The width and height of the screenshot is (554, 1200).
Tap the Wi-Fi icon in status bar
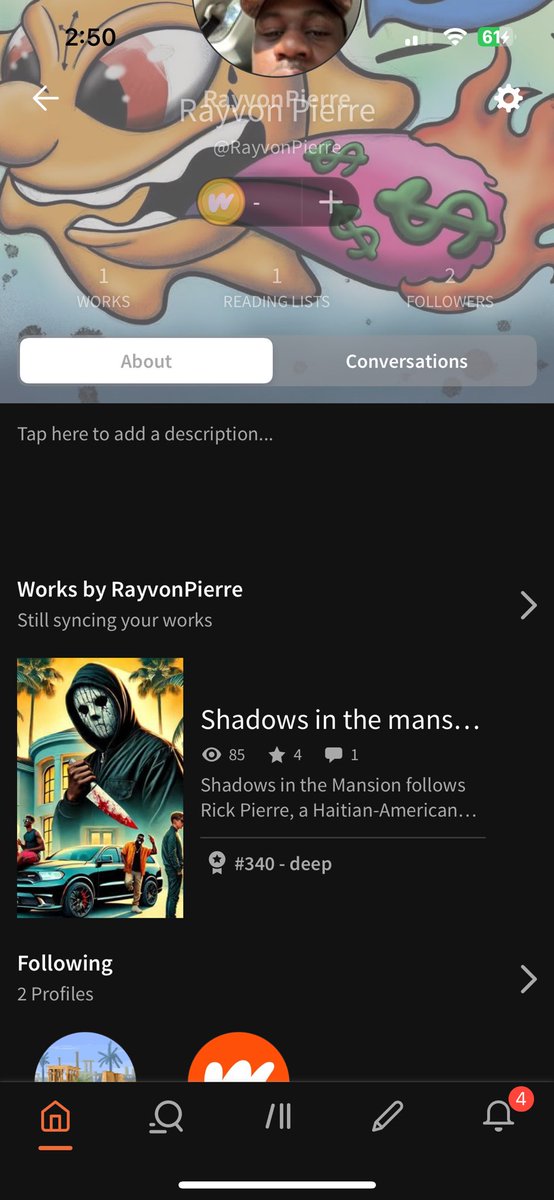tap(456, 37)
